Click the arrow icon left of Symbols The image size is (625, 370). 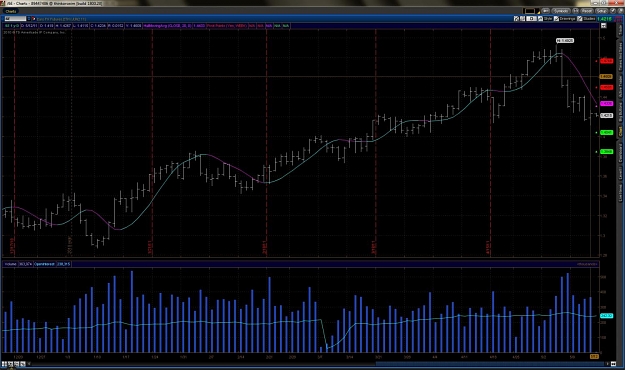pos(546,11)
